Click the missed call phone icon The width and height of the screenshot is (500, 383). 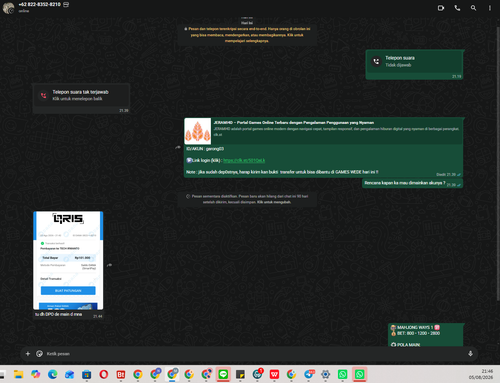pyautogui.click(x=43, y=95)
